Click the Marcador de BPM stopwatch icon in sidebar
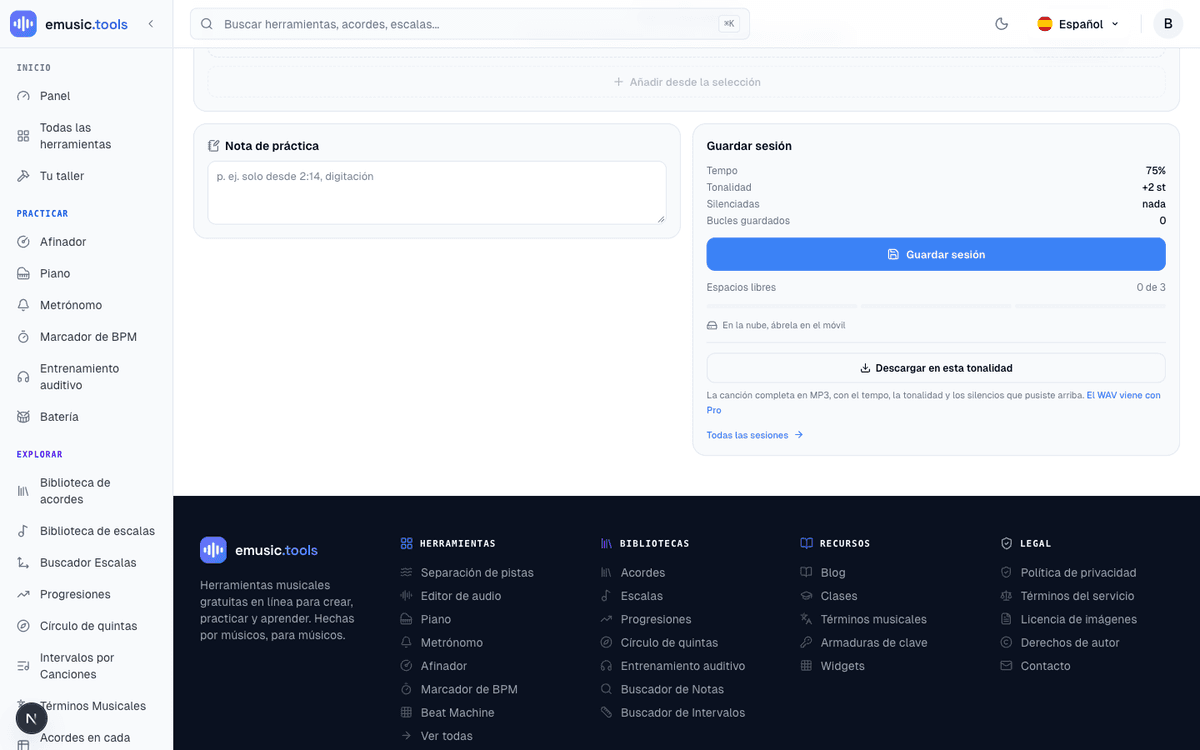This screenshot has width=1200, height=750. (x=23, y=337)
